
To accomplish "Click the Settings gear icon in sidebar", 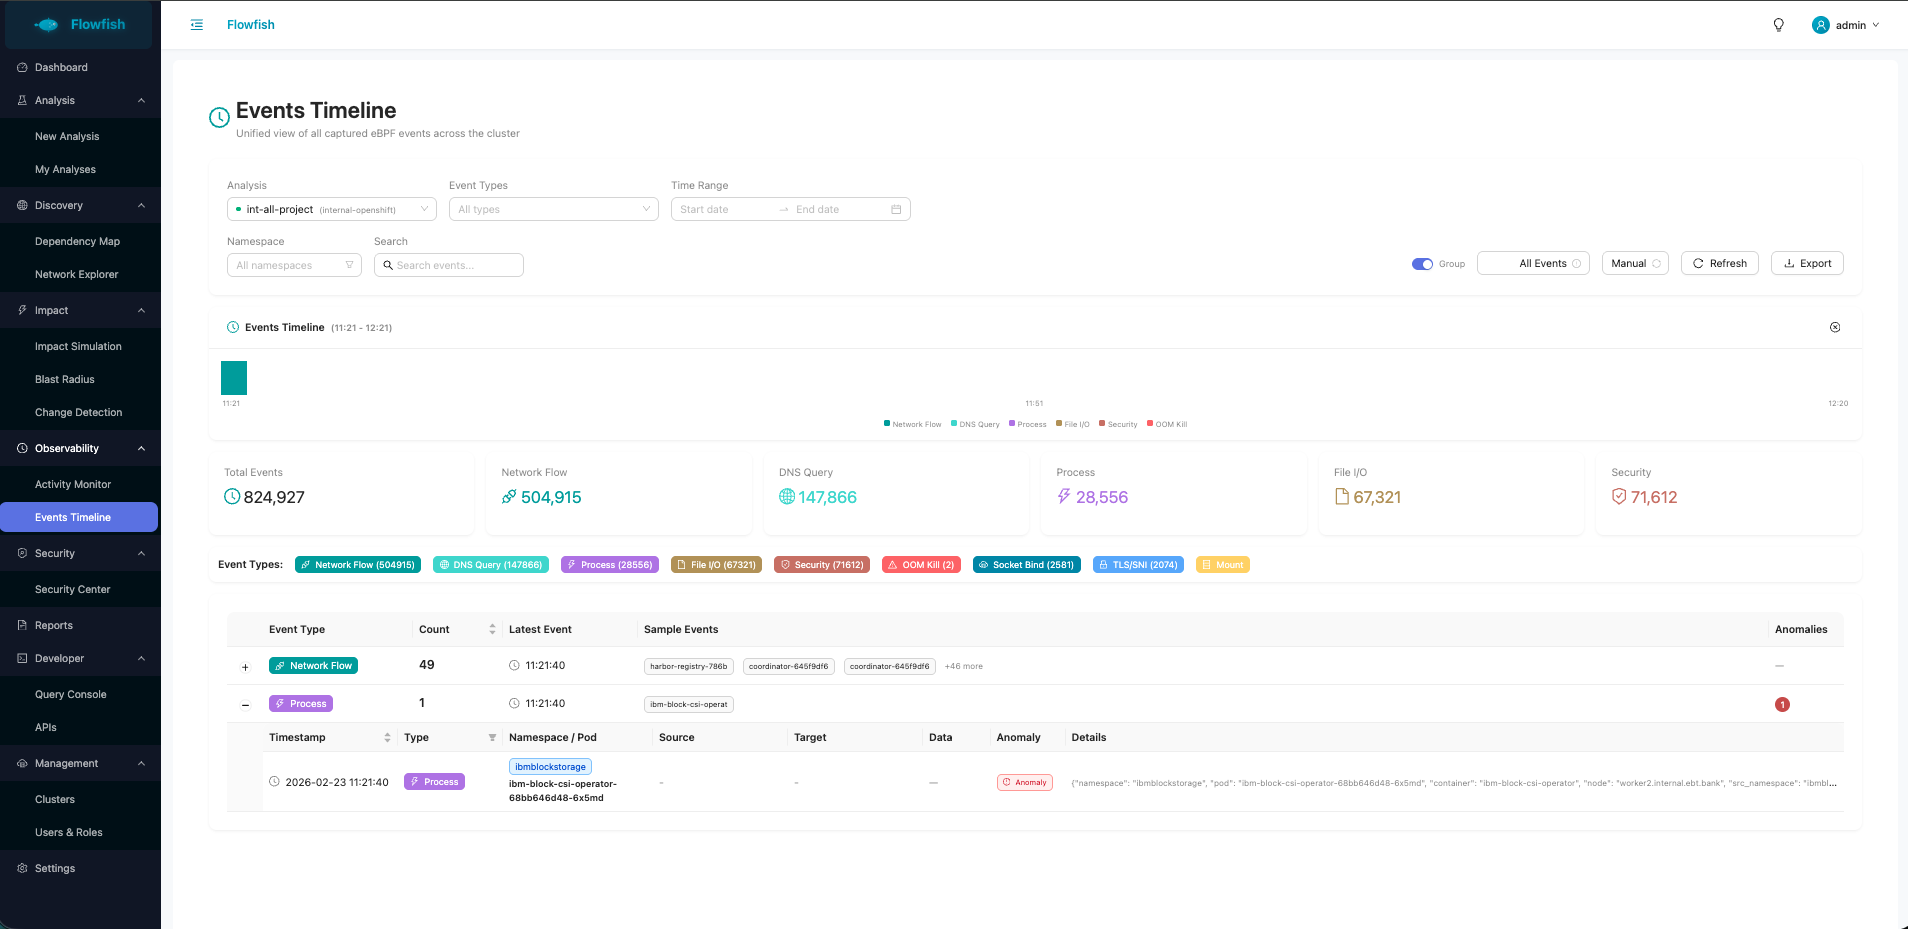I will [22, 868].
